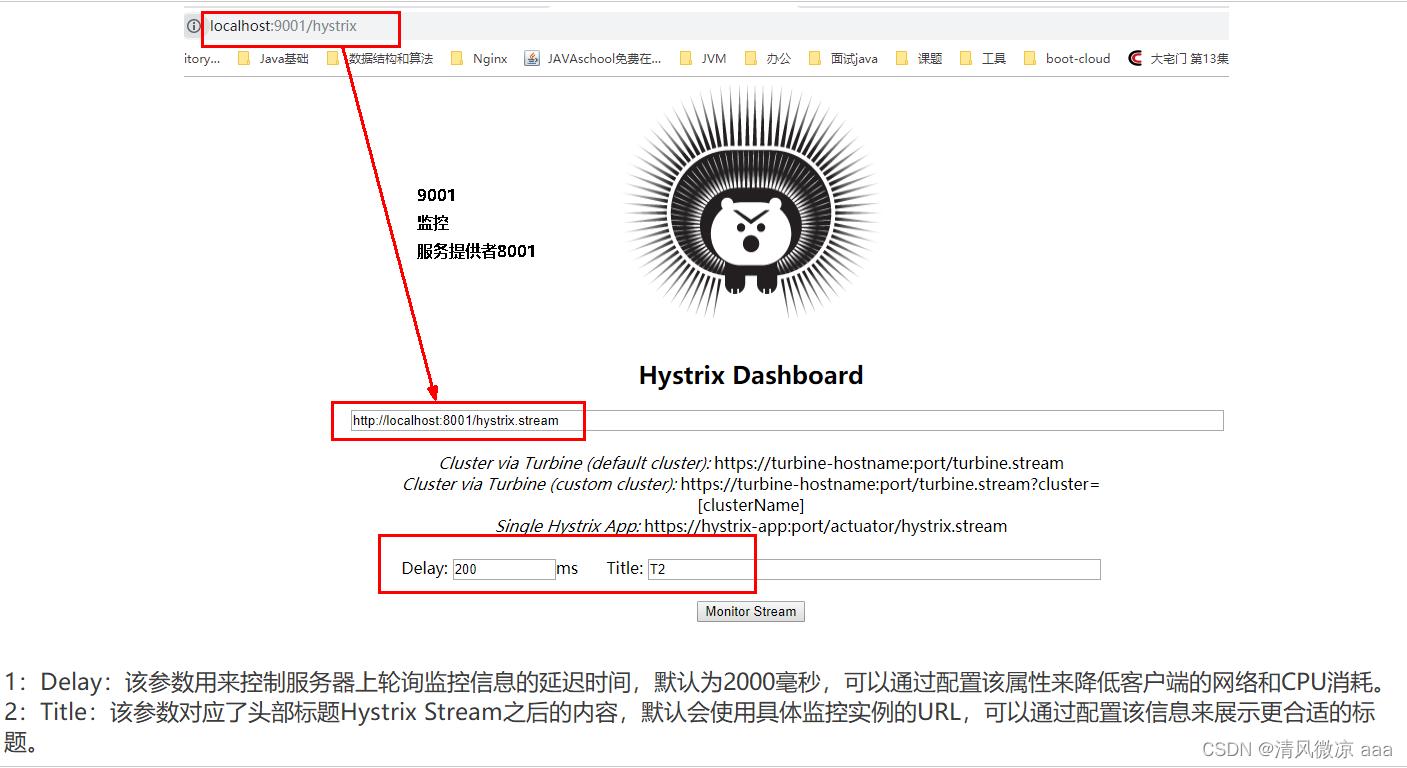The image size is (1407, 768).
Task: Click the 'Title:' label text
Action: pyautogui.click(x=625, y=568)
